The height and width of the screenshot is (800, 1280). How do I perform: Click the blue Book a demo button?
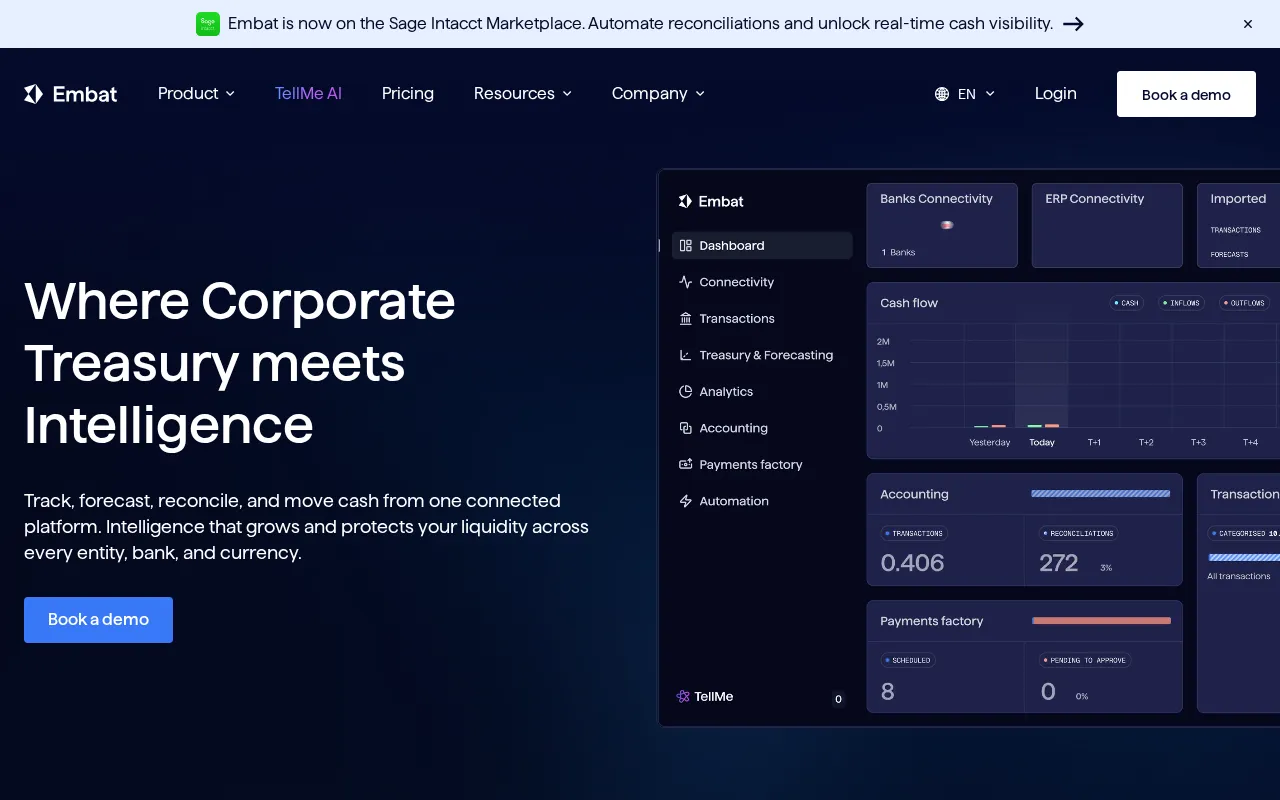tap(98, 620)
